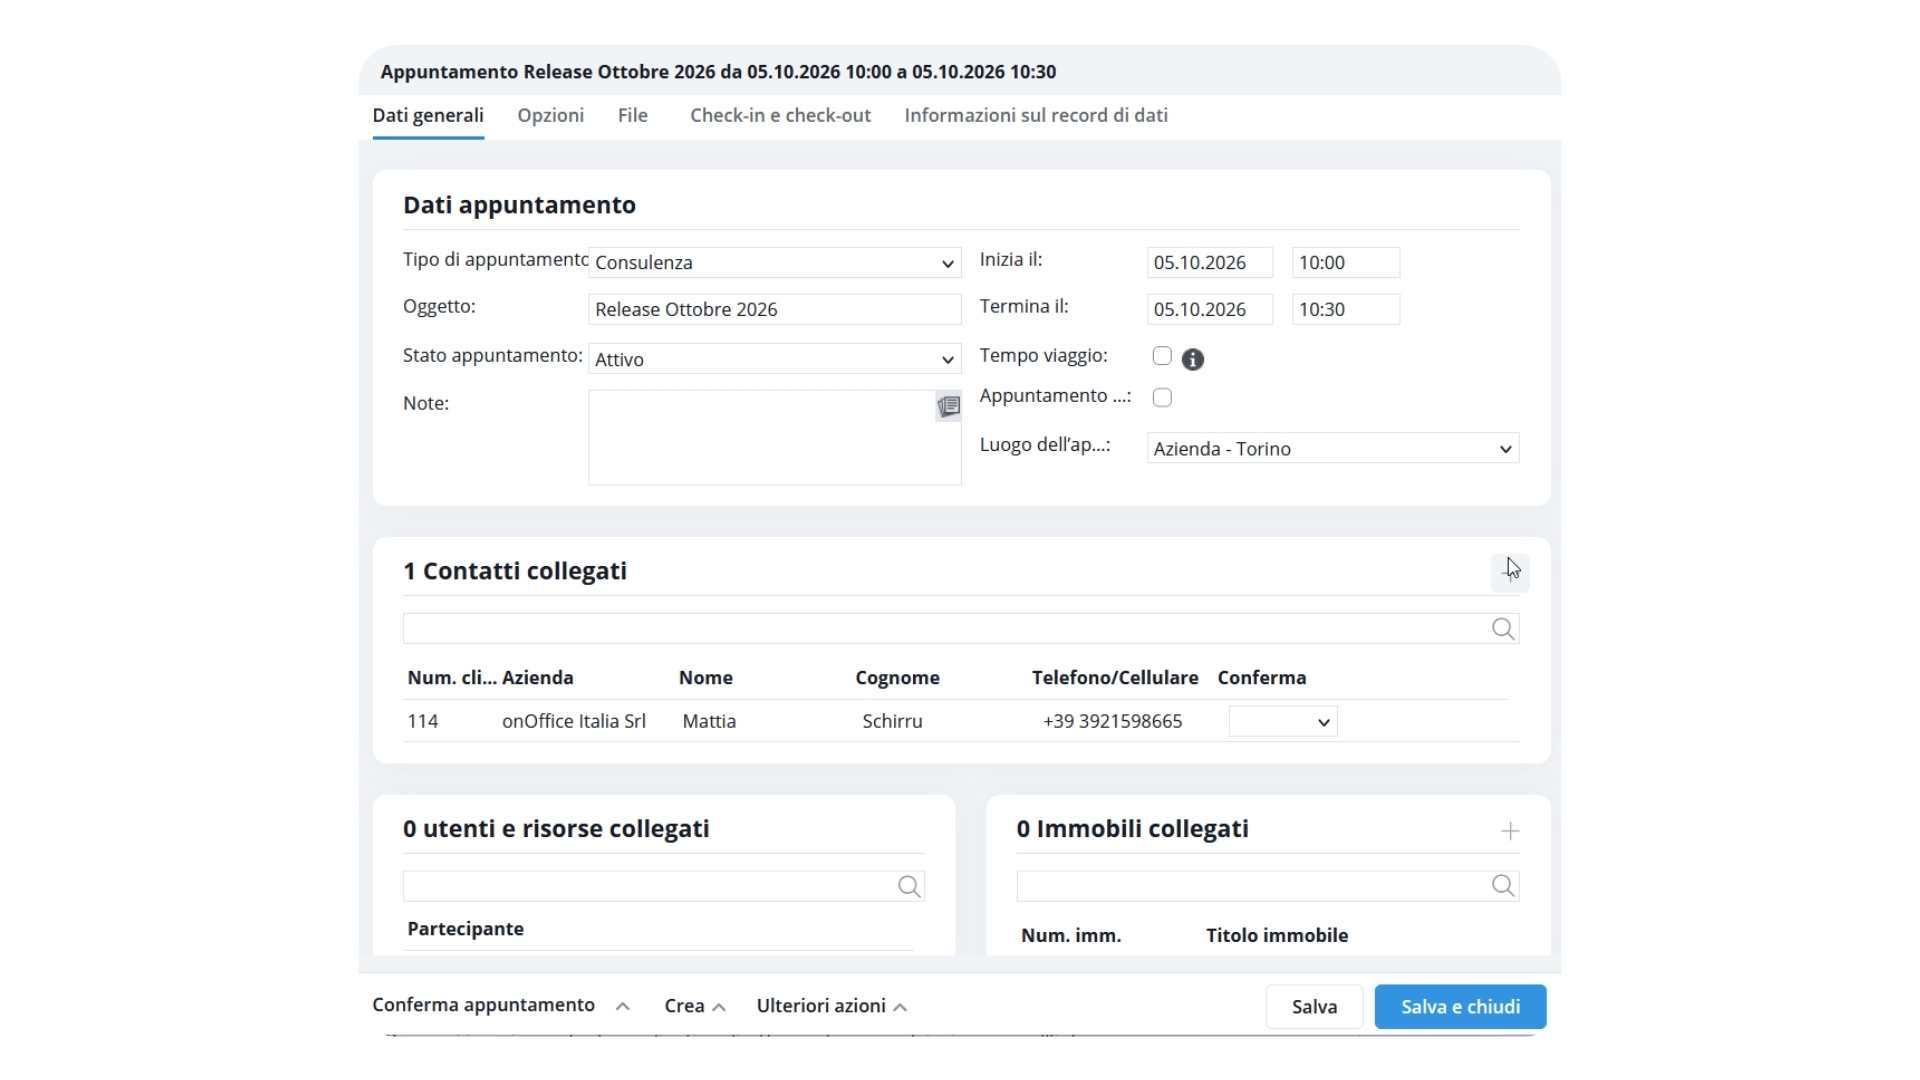Viewport: 1920px width, 1080px height.
Task: Open the File tab
Action: (632, 115)
